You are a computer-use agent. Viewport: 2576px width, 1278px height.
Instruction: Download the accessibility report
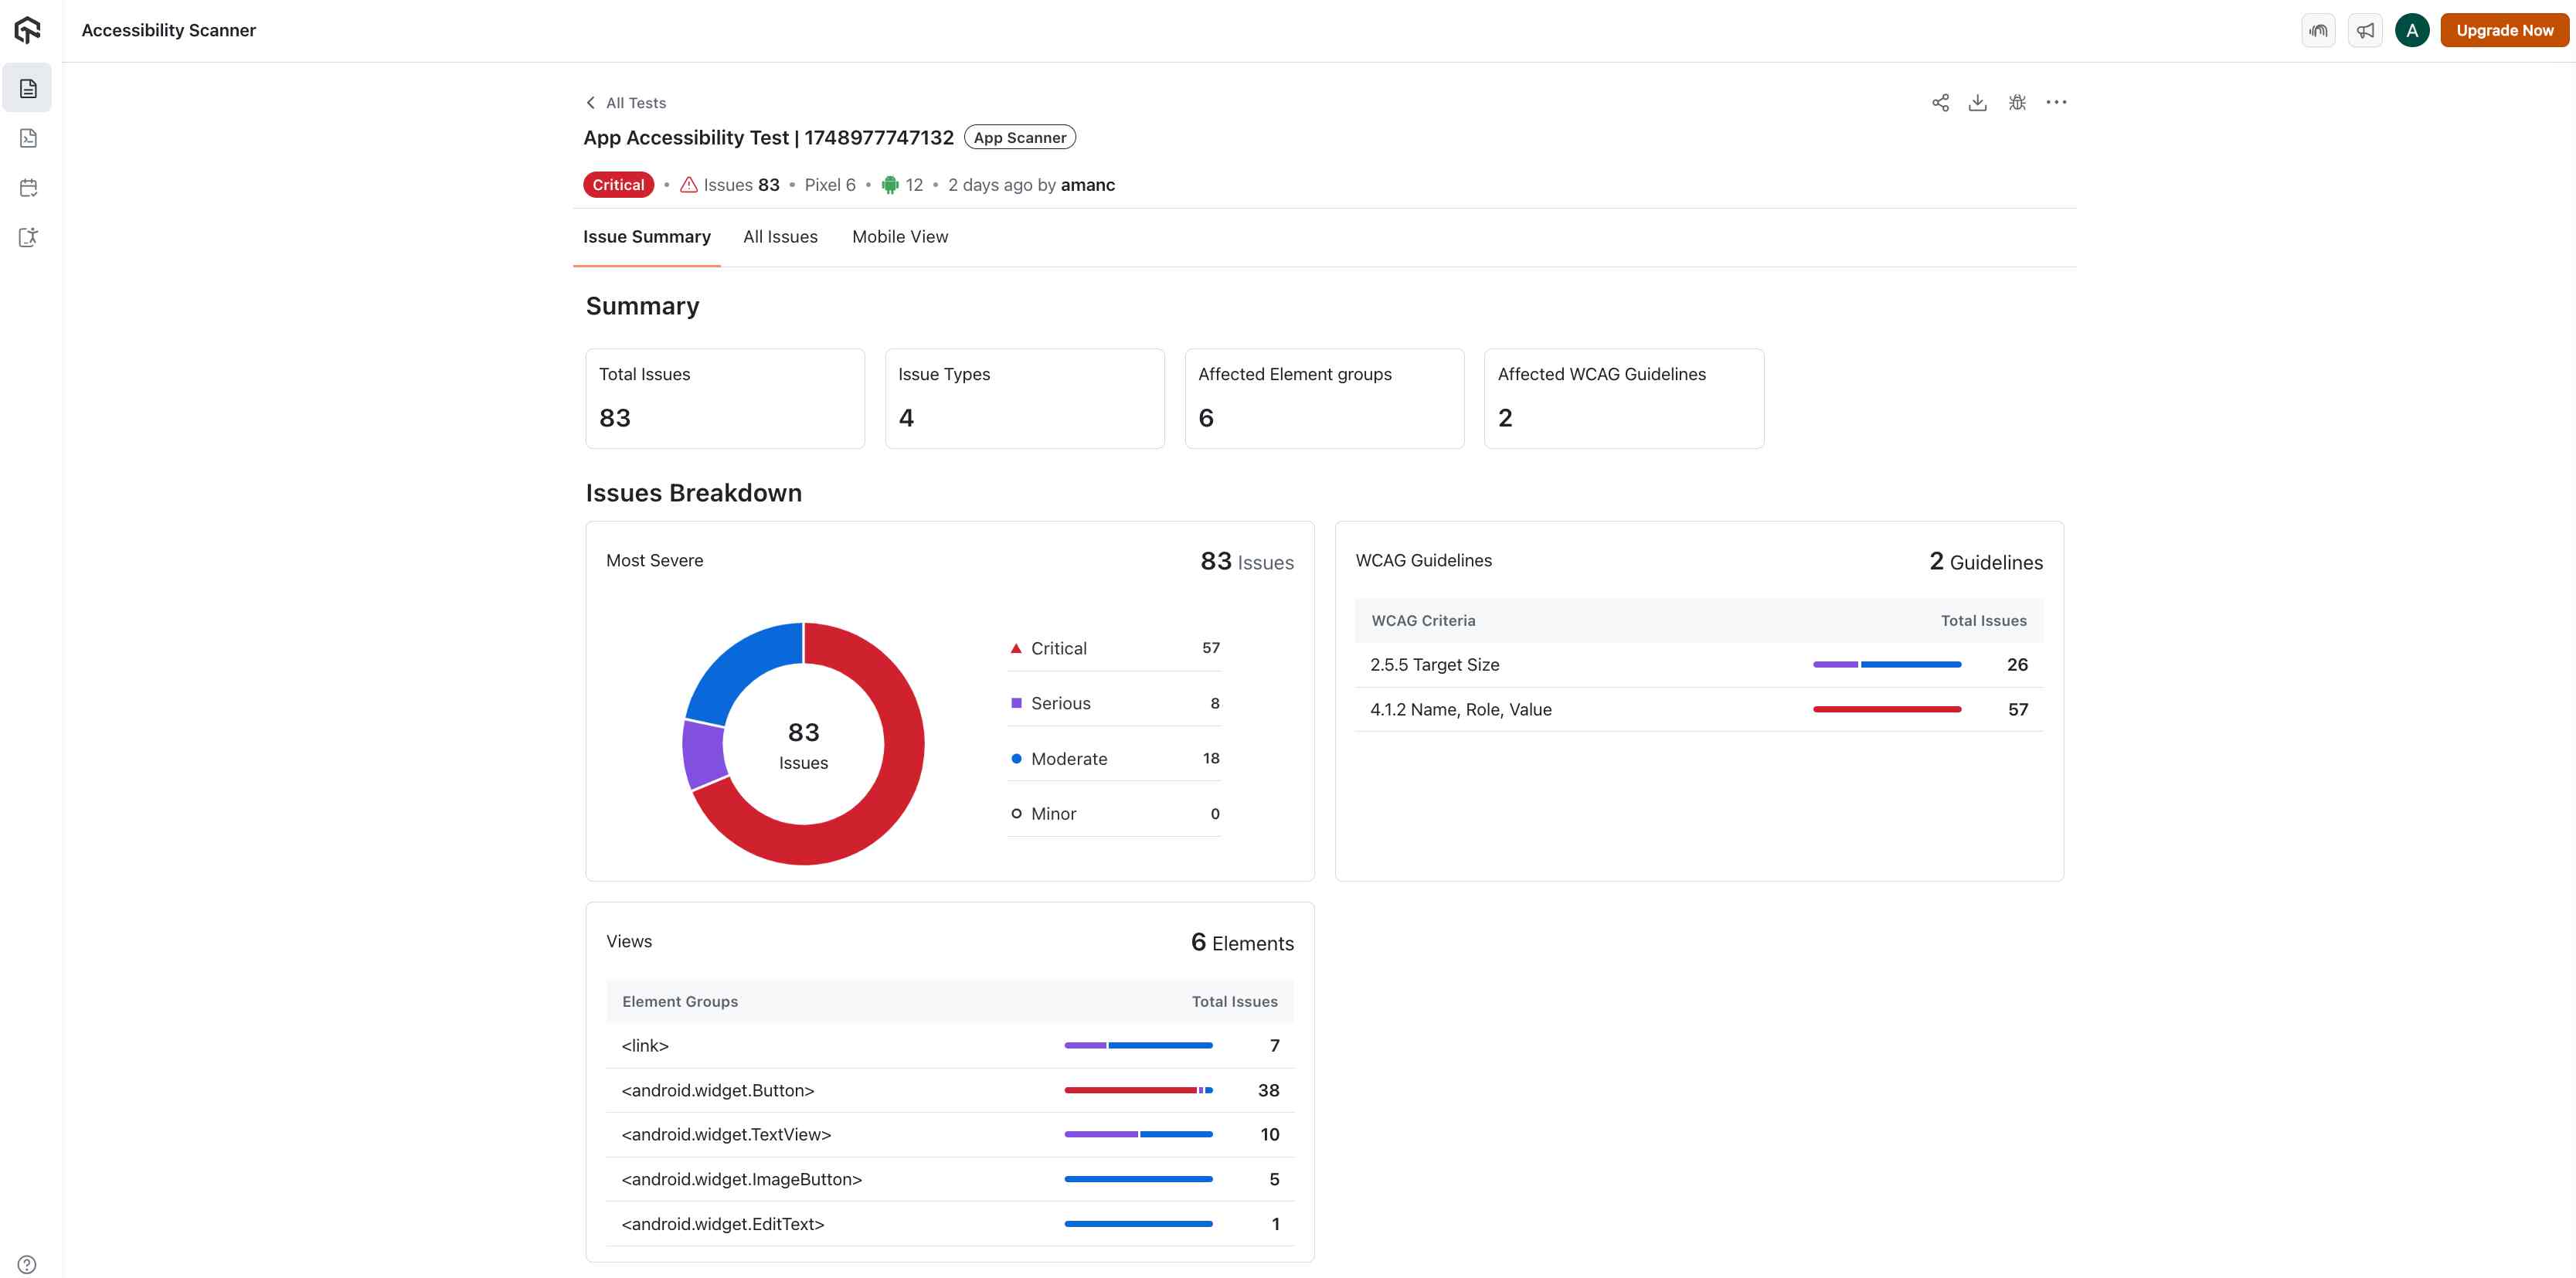(x=1977, y=102)
